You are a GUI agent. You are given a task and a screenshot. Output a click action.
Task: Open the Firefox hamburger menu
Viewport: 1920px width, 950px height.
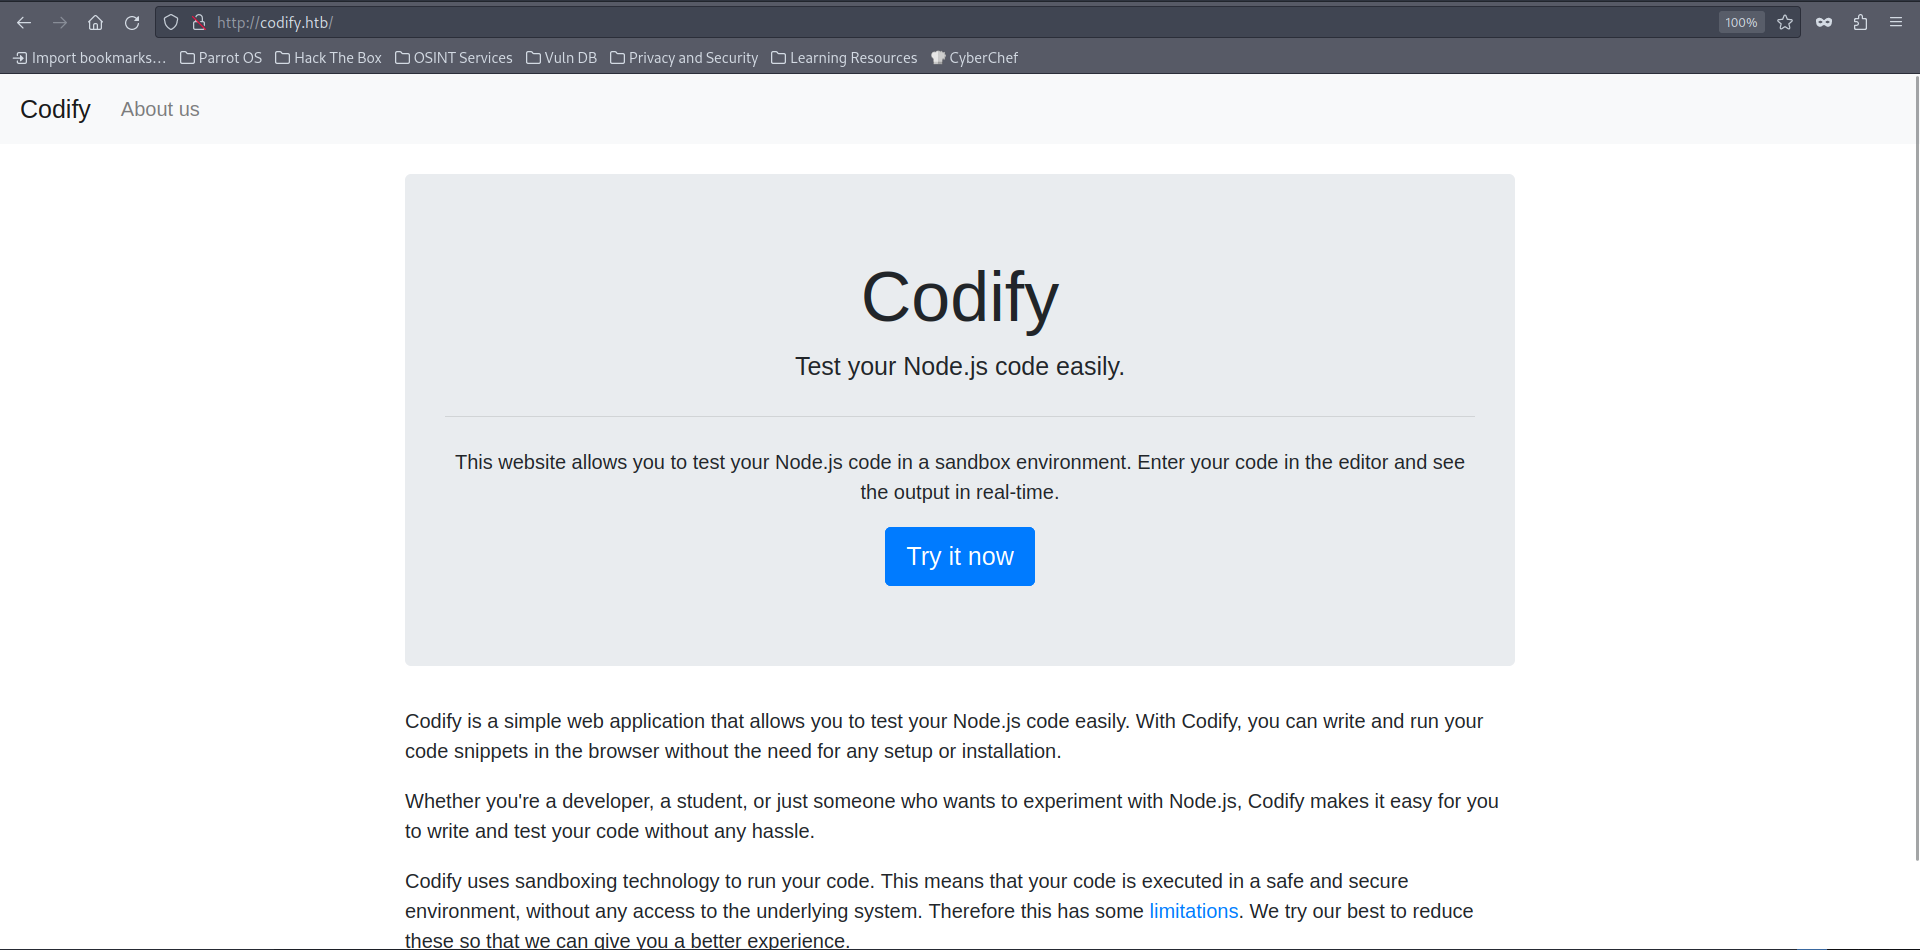(x=1896, y=22)
